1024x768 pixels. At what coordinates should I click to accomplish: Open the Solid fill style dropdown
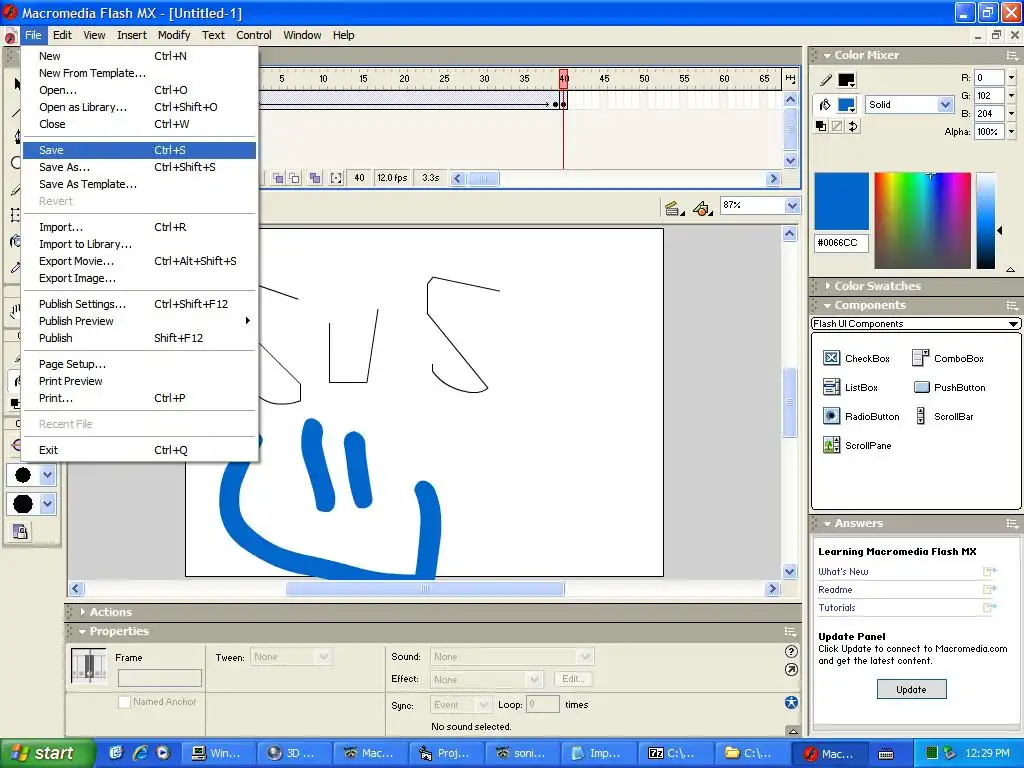[945, 104]
